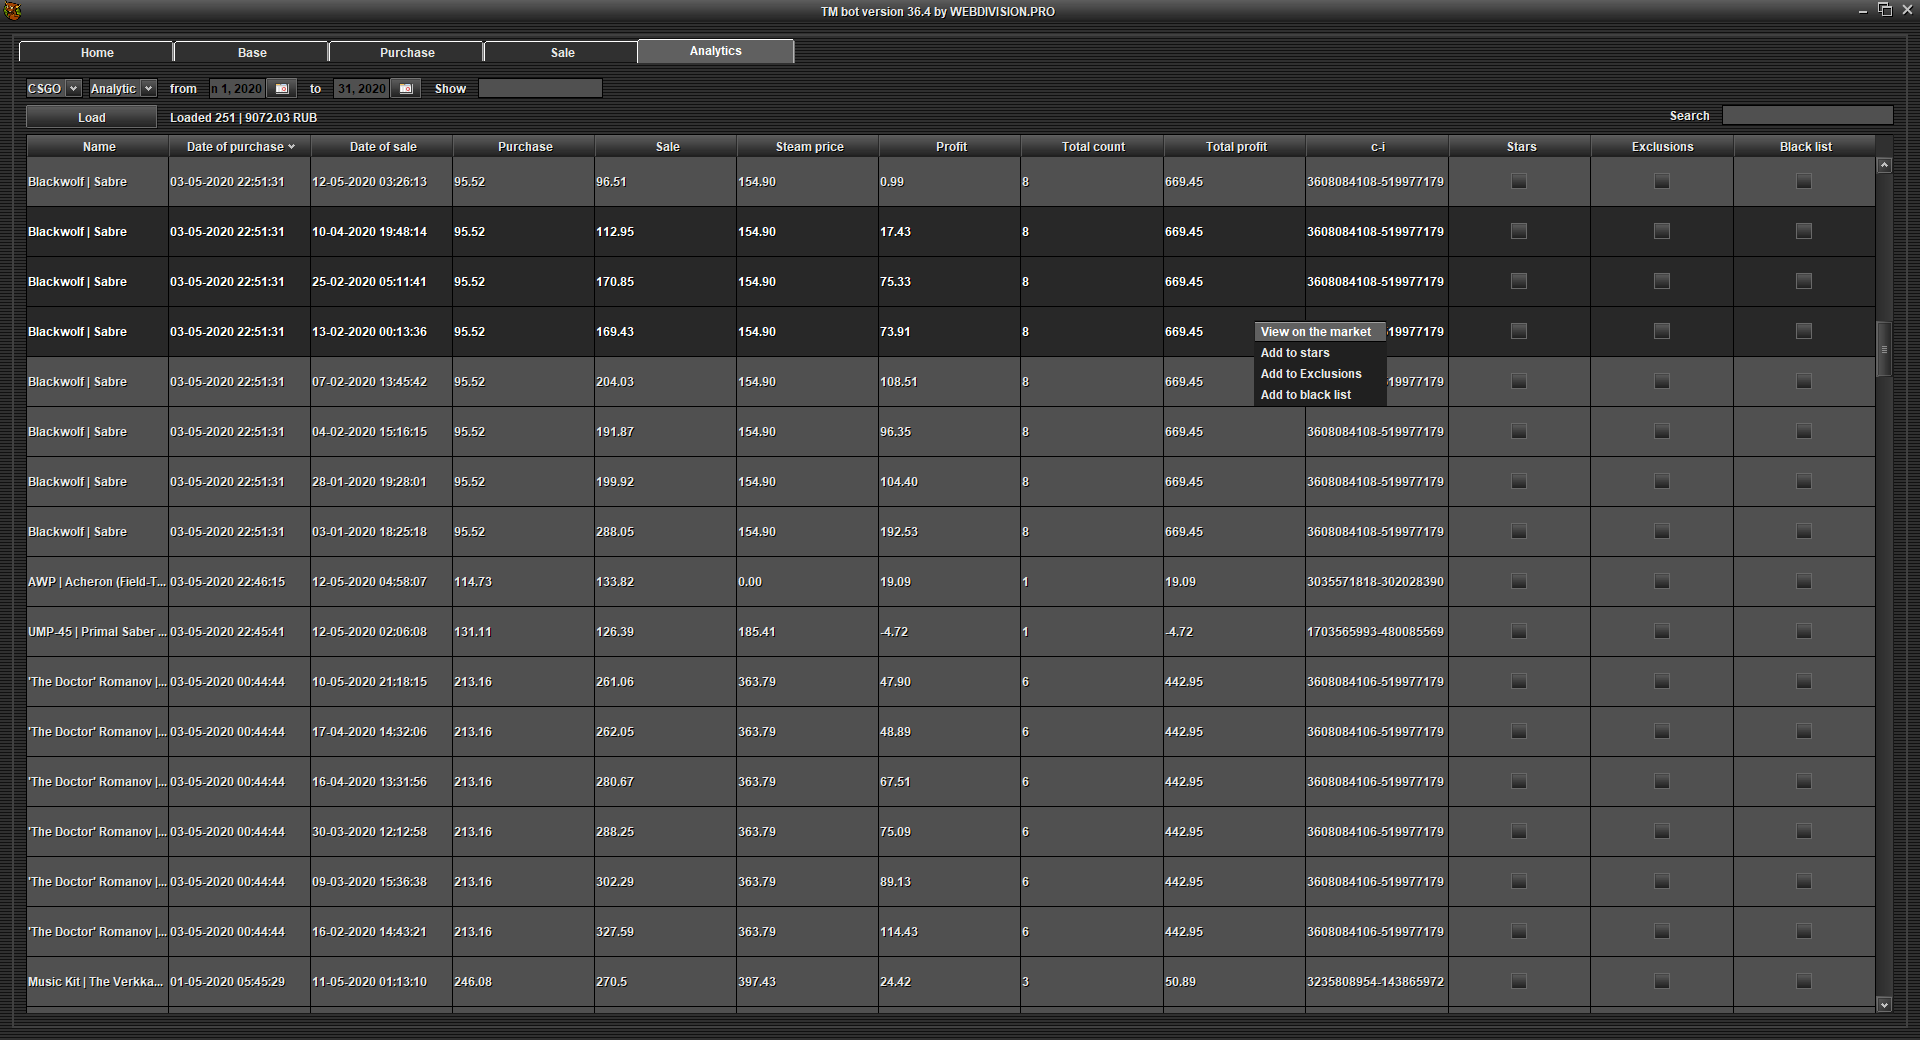Check Exclusions box for UMP-45 Primal Saber row

pyautogui.click(x=1661, y=631)
